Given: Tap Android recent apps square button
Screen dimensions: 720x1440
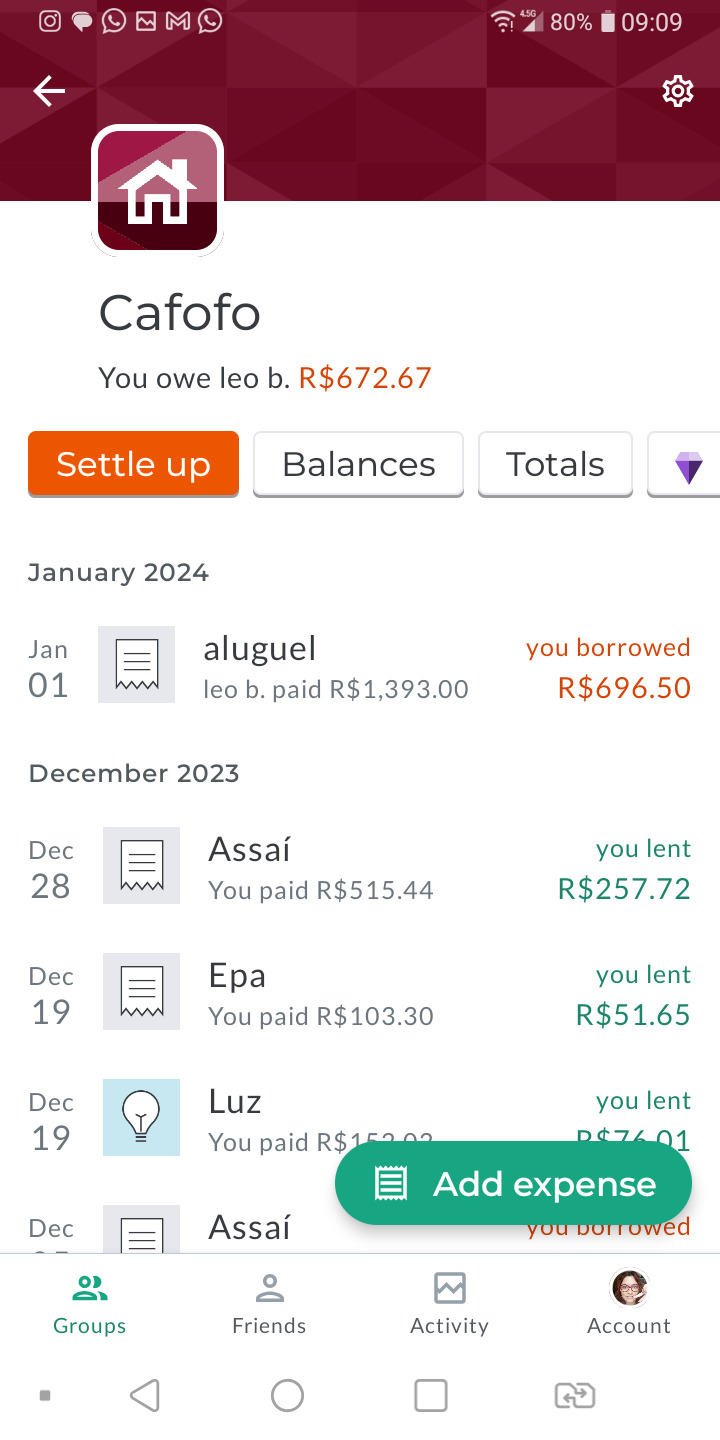Looking at the screenshot, I should click(431, 1395).
